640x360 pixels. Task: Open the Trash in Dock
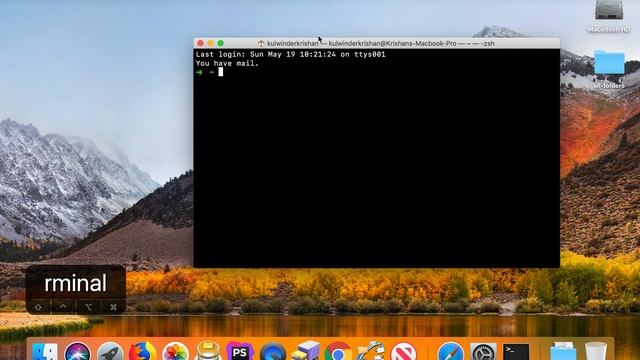click(x=596, y=352)
